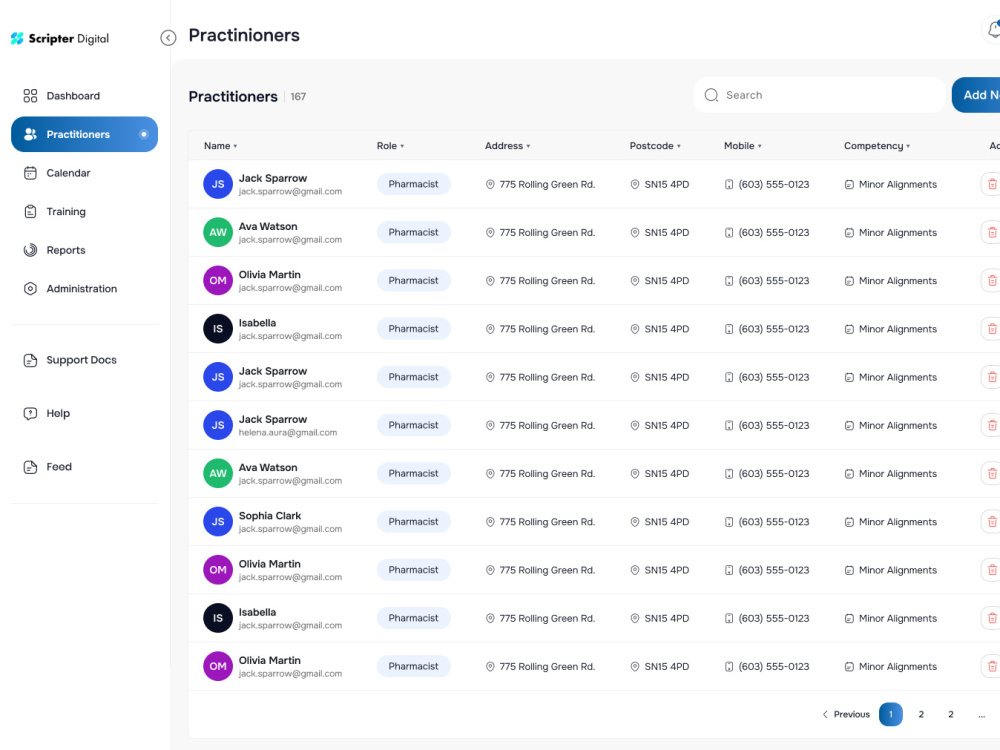Collapse the sidebar with the arrow icon

pyautogui.click(x=168, y=38)
